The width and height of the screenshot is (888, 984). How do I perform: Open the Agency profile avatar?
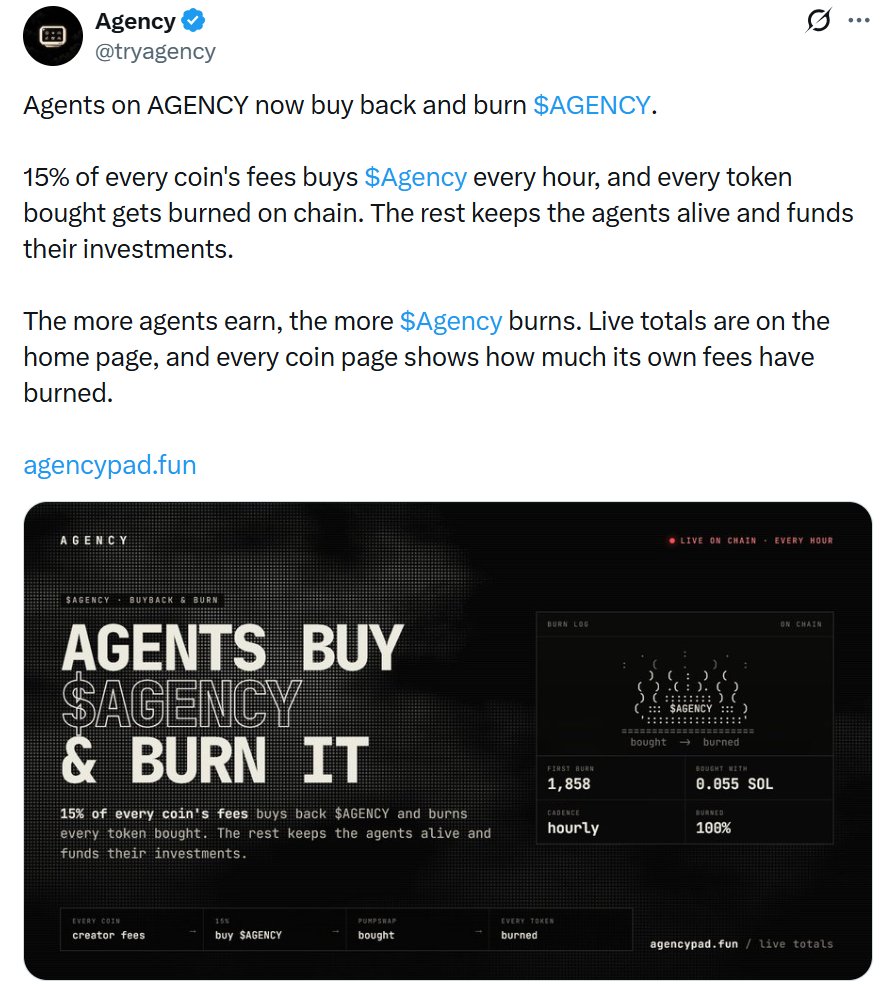pyautogui.click(x=53, y=36)
